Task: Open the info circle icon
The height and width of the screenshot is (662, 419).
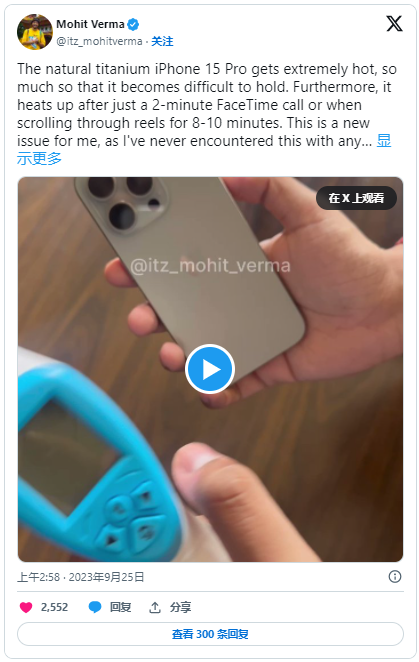Action: (x=395, y=577)
